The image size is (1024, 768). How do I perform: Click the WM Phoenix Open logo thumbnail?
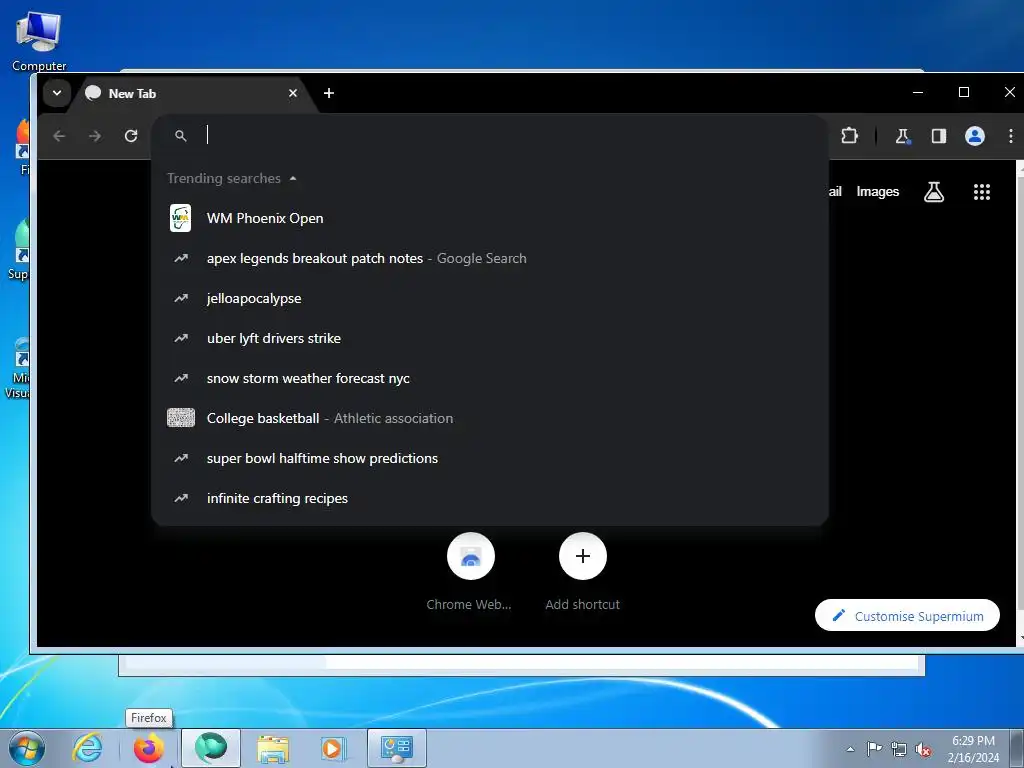180,218
